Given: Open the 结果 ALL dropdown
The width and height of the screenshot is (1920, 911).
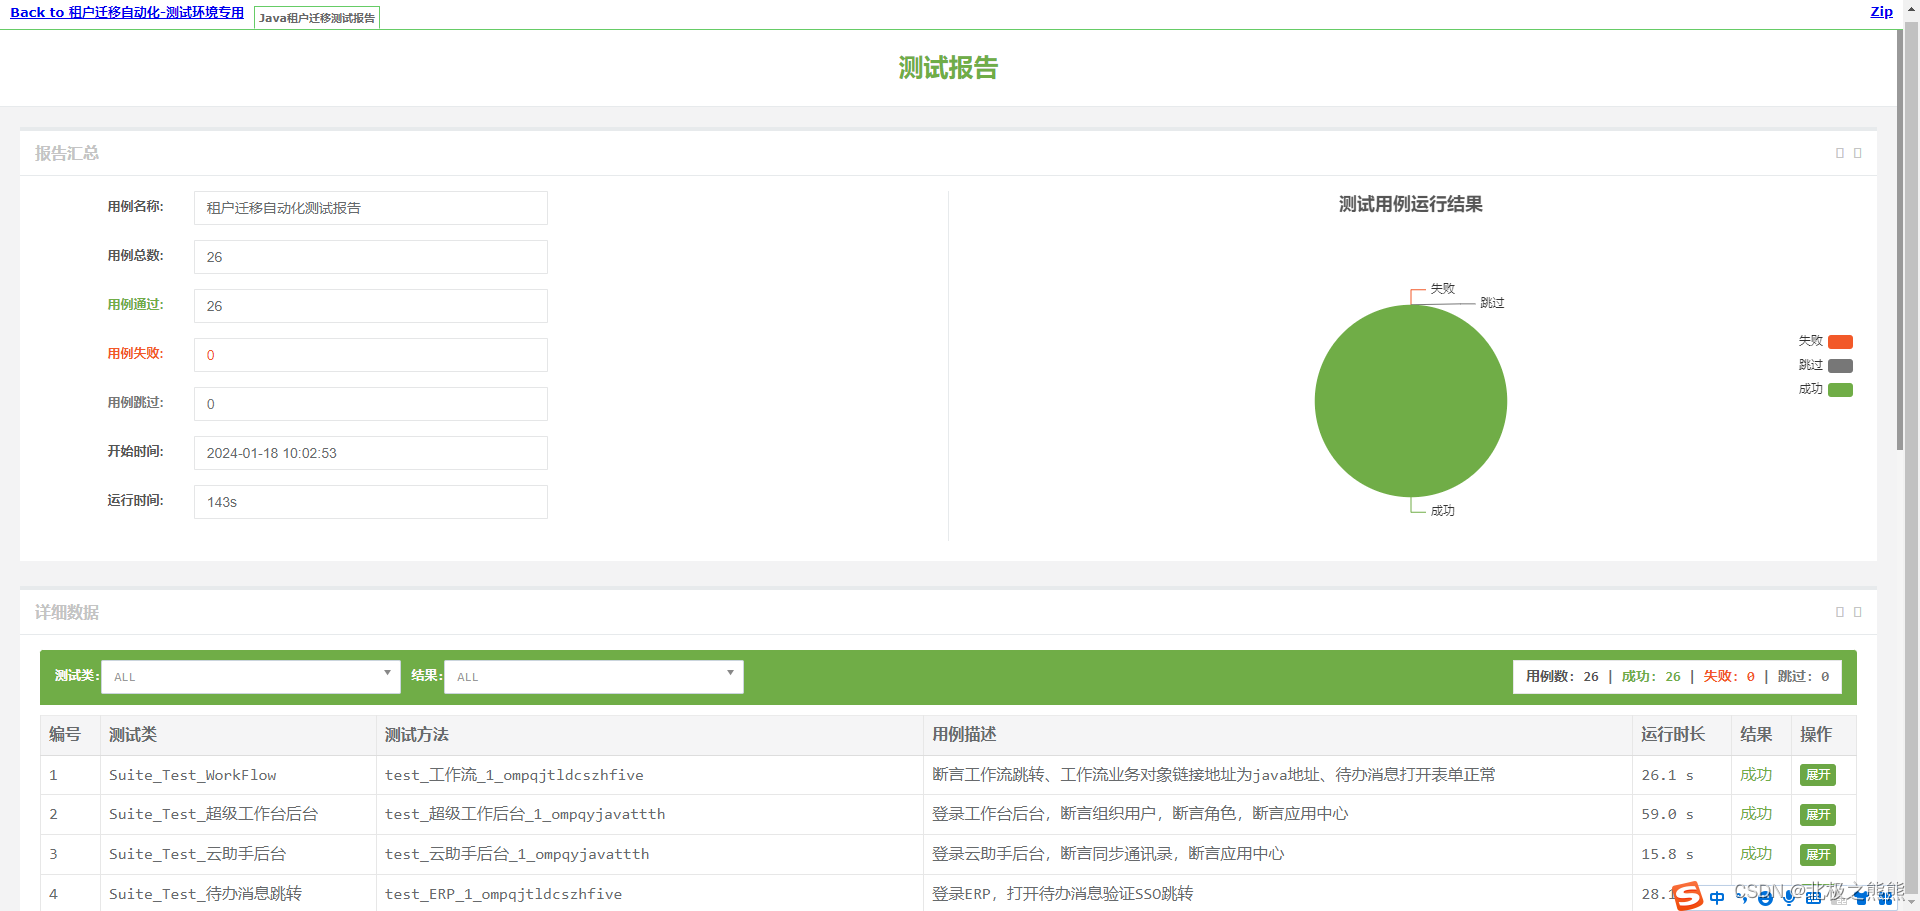Looking at the screenshot, I should tap(594, 677).
